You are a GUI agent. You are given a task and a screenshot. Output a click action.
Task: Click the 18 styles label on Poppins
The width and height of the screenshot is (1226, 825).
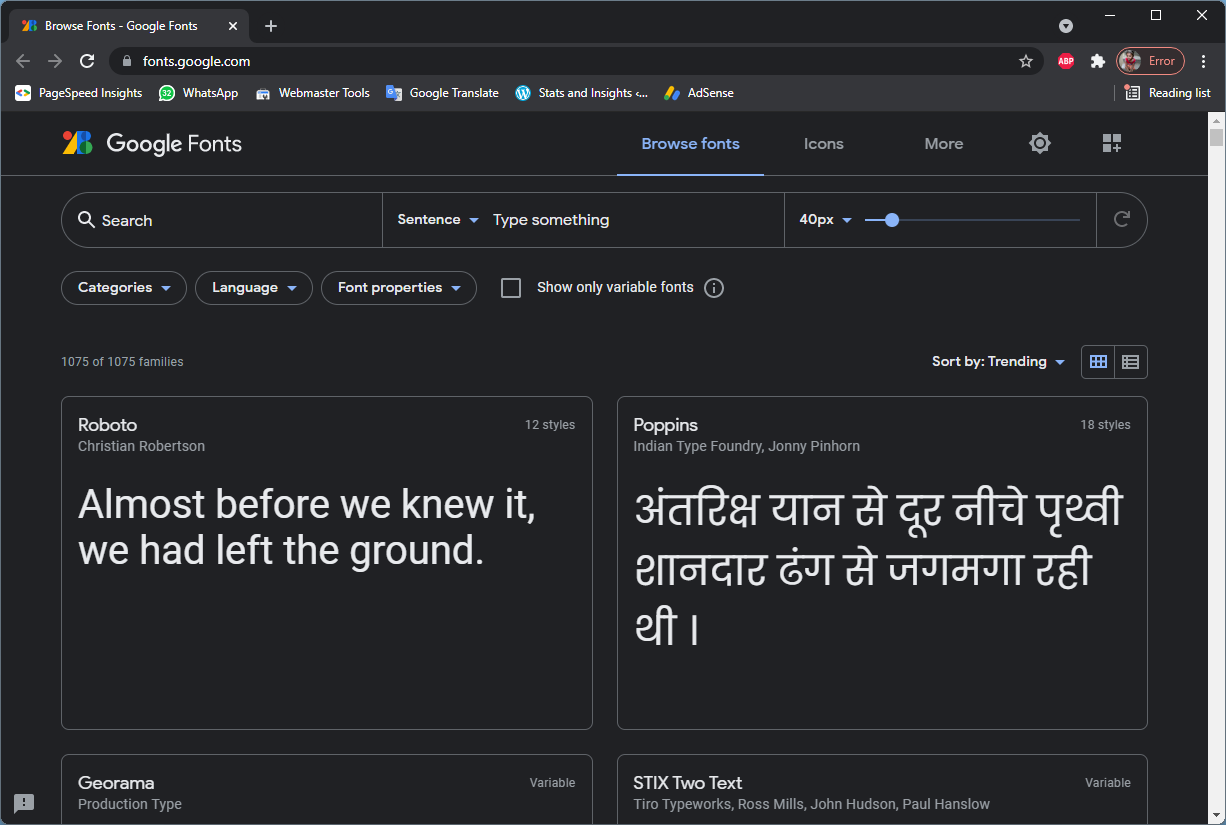pyautogui.click(x=1105, y=425)
